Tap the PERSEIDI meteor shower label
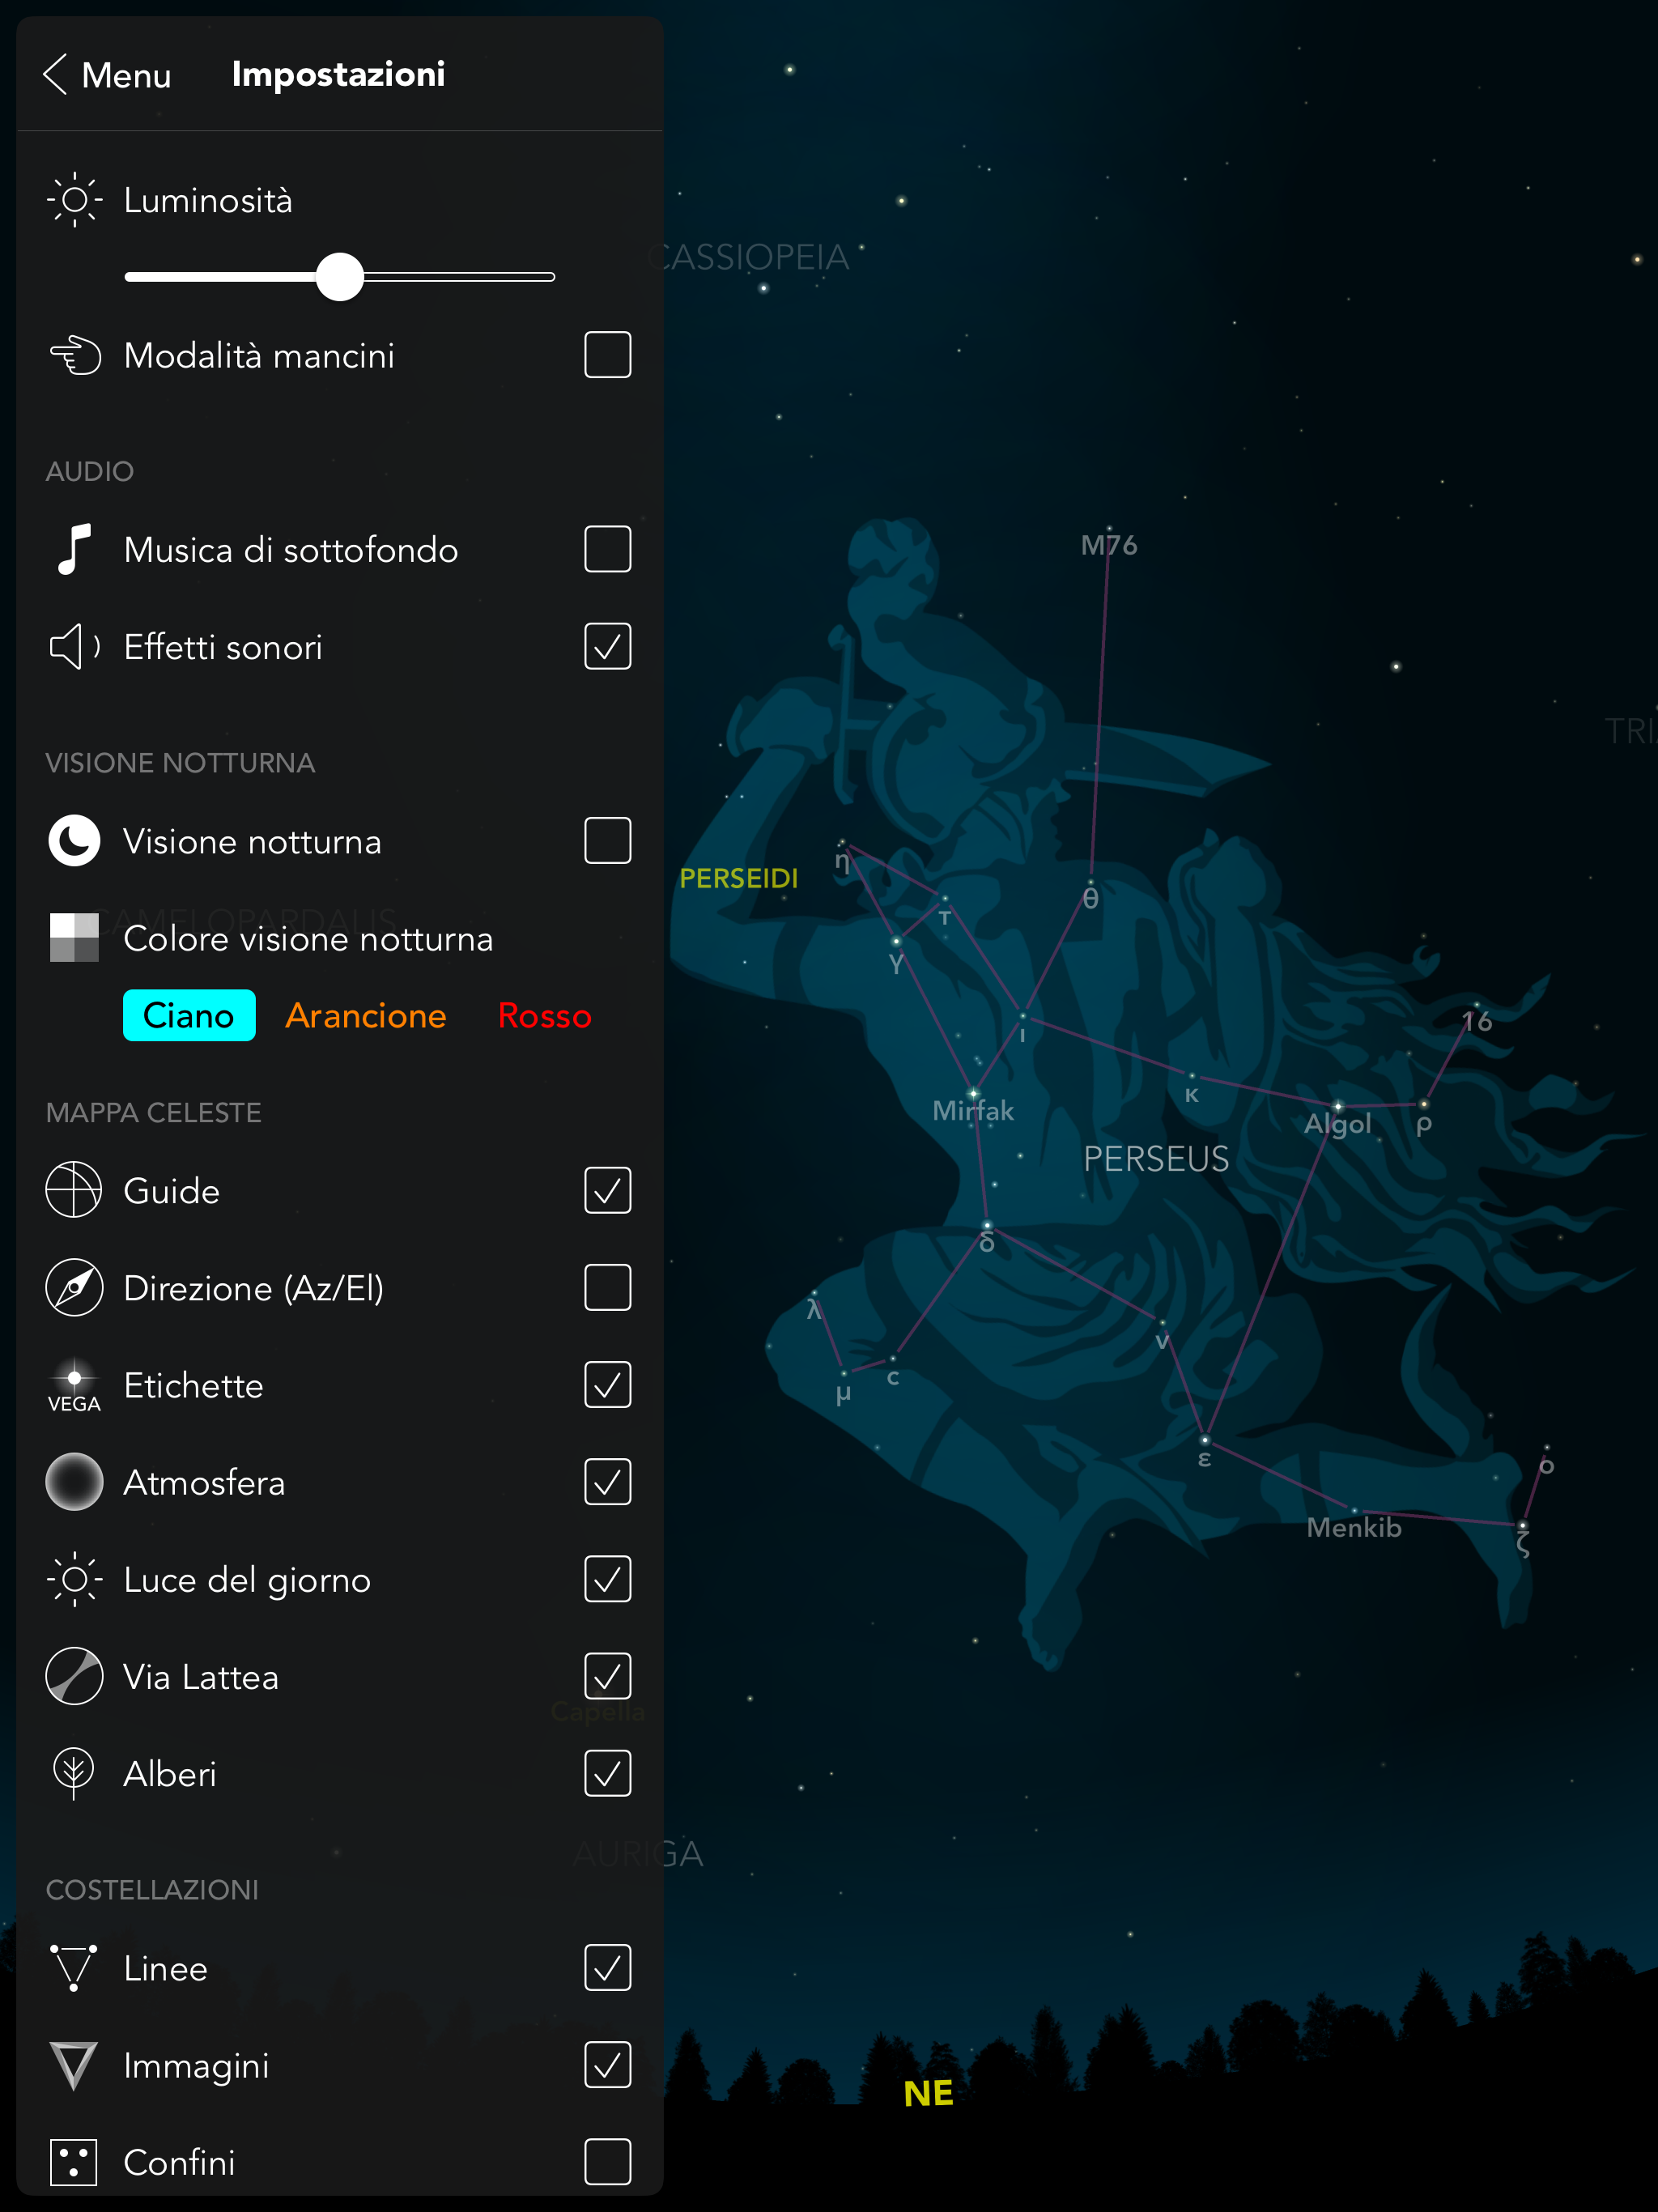 point(739,878)
